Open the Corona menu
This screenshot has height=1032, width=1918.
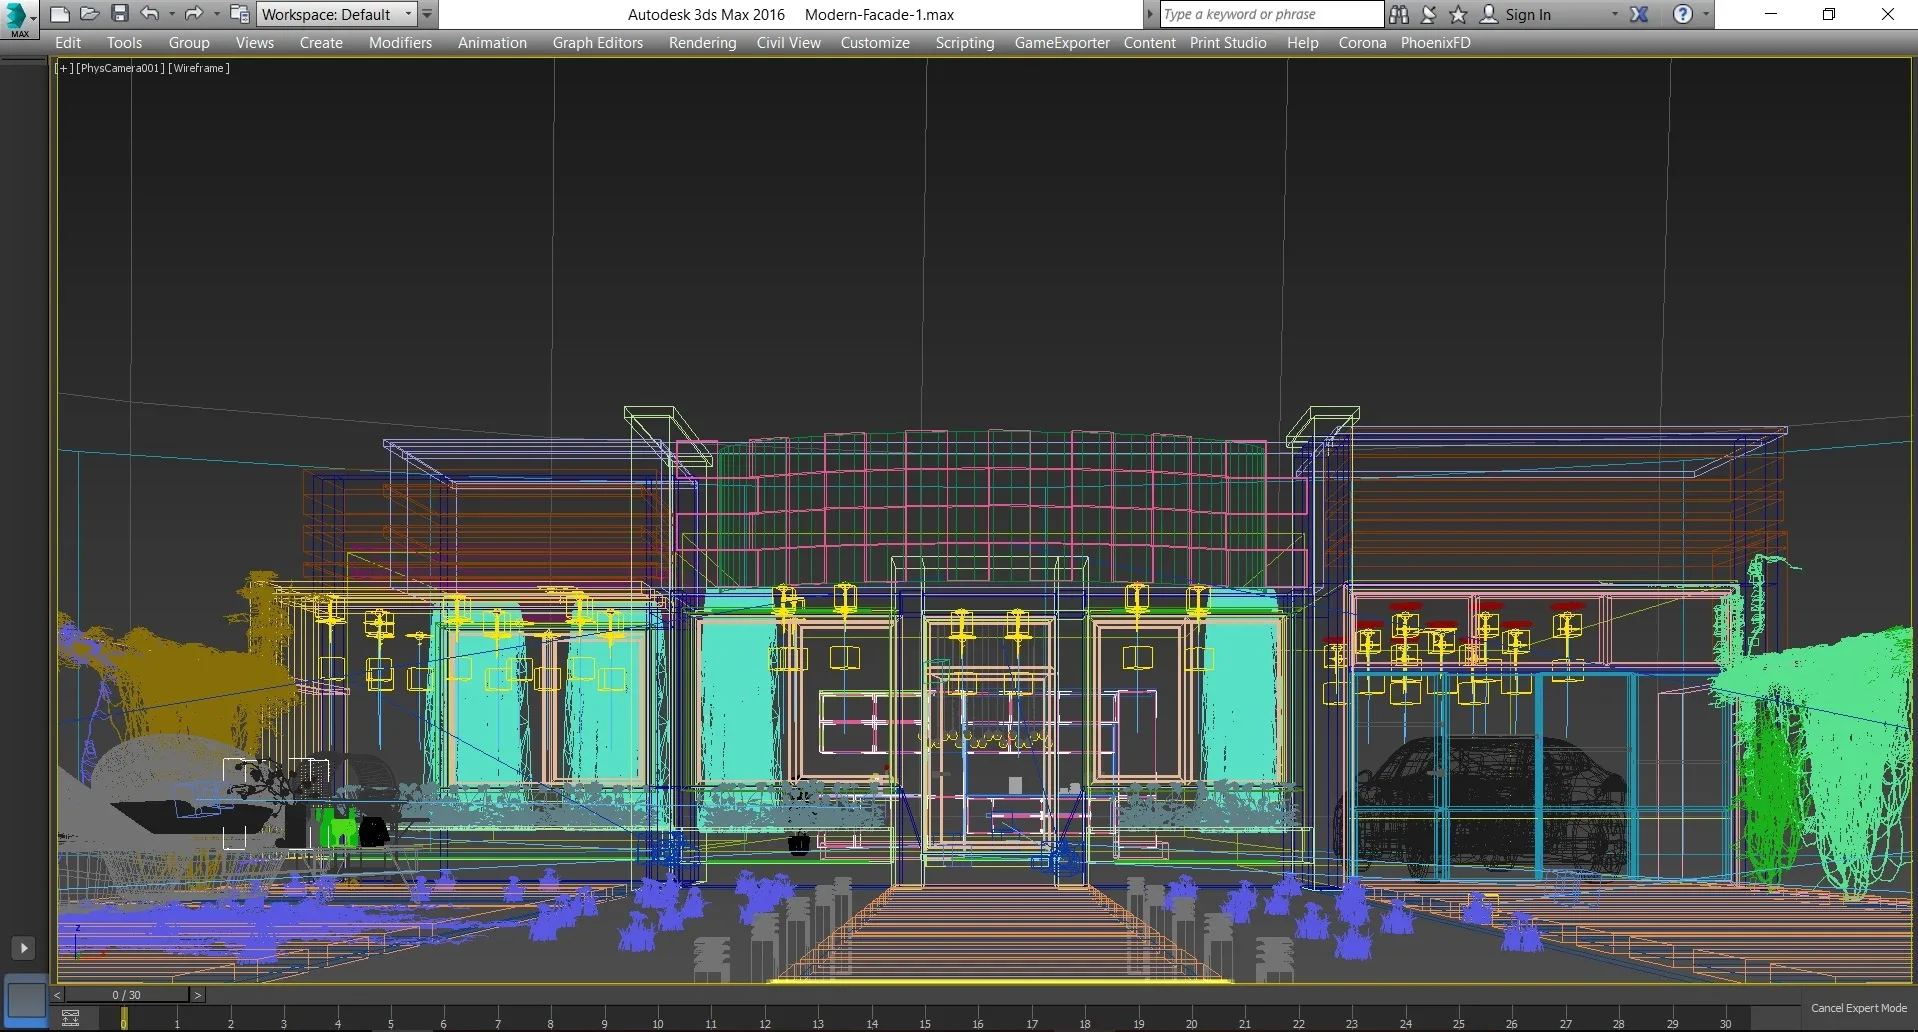(1362, 43)
